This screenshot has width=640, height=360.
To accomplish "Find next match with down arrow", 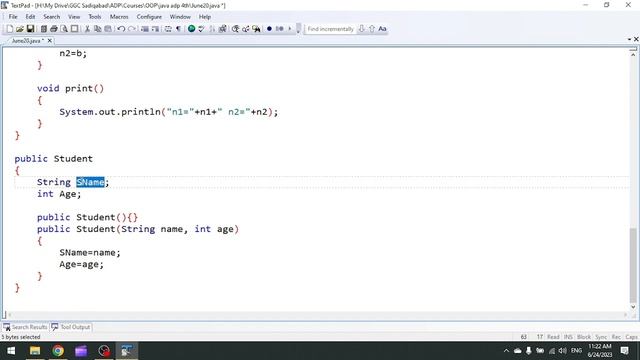I will pos(361,29).
